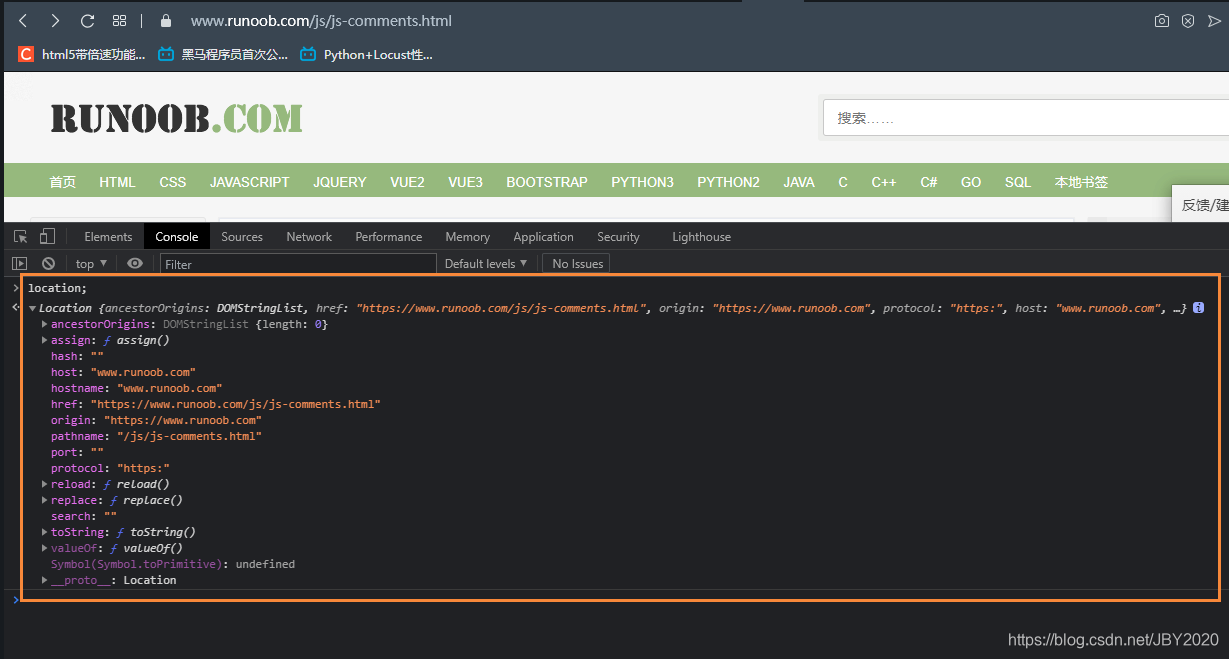Toggle the device toolbar icon in DevTools
1229x659 pixels.
tap(47, 236)
